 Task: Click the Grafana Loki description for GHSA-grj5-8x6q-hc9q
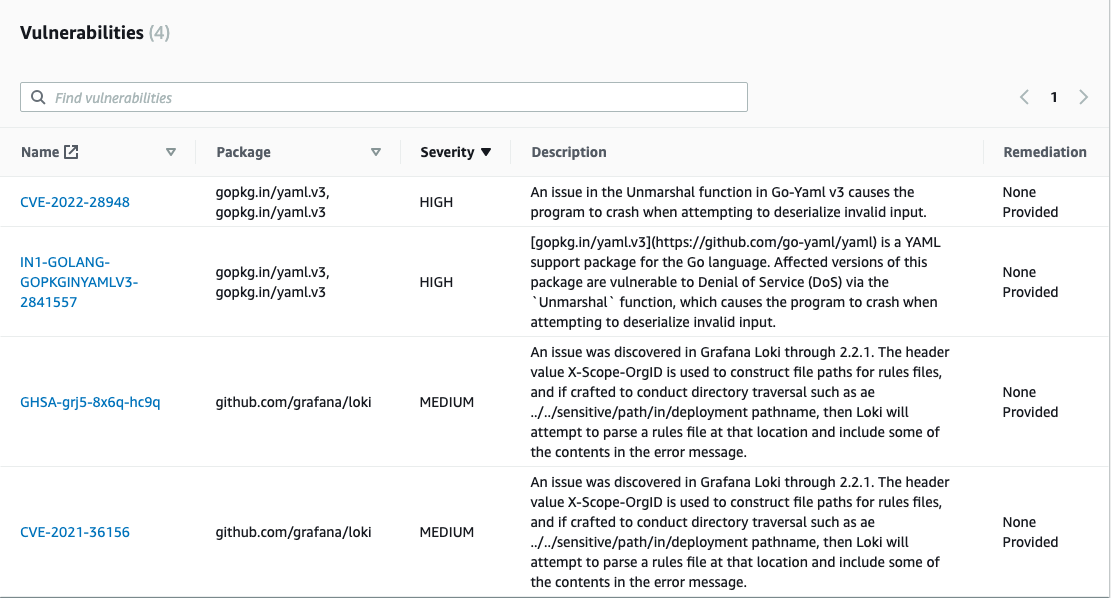point(740,402)
